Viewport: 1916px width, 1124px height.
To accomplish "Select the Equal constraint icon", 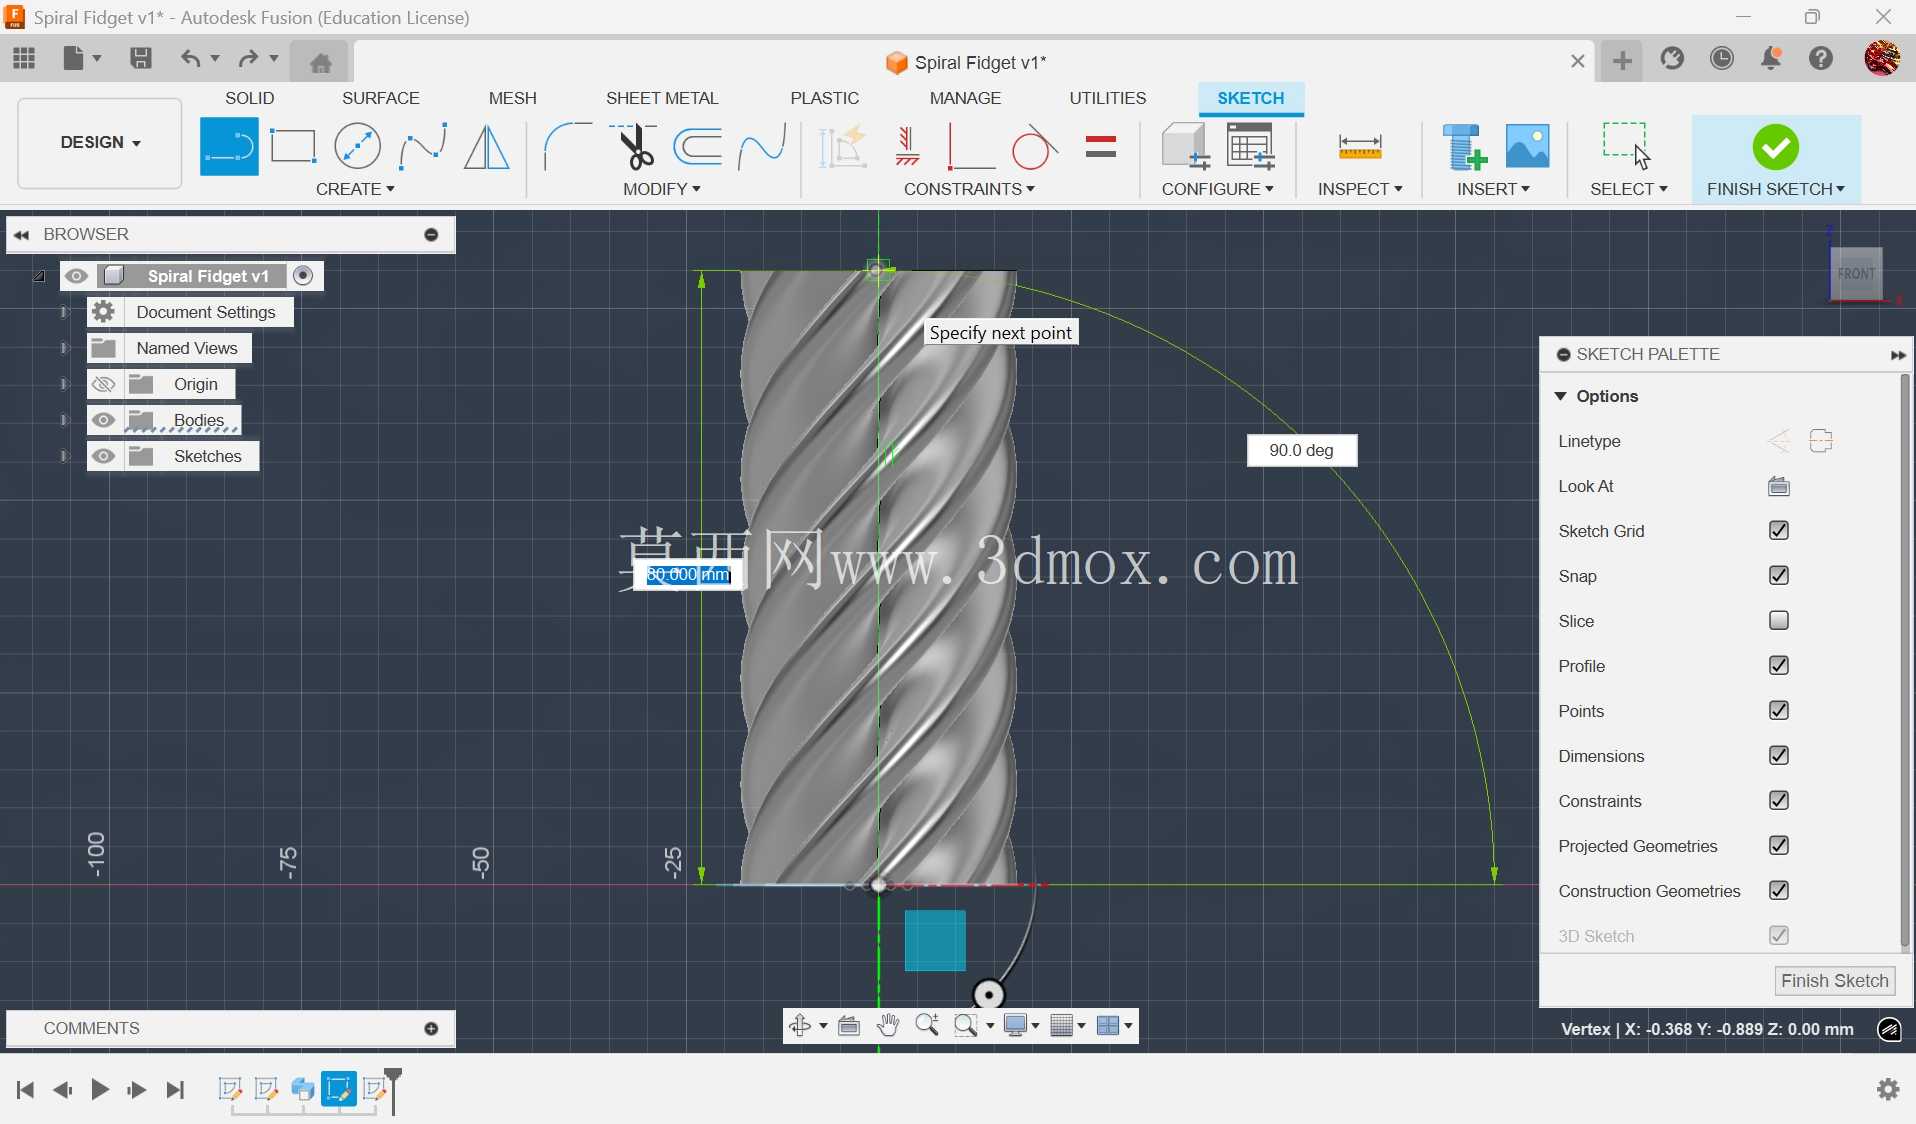I will (x=1101, y=147).
